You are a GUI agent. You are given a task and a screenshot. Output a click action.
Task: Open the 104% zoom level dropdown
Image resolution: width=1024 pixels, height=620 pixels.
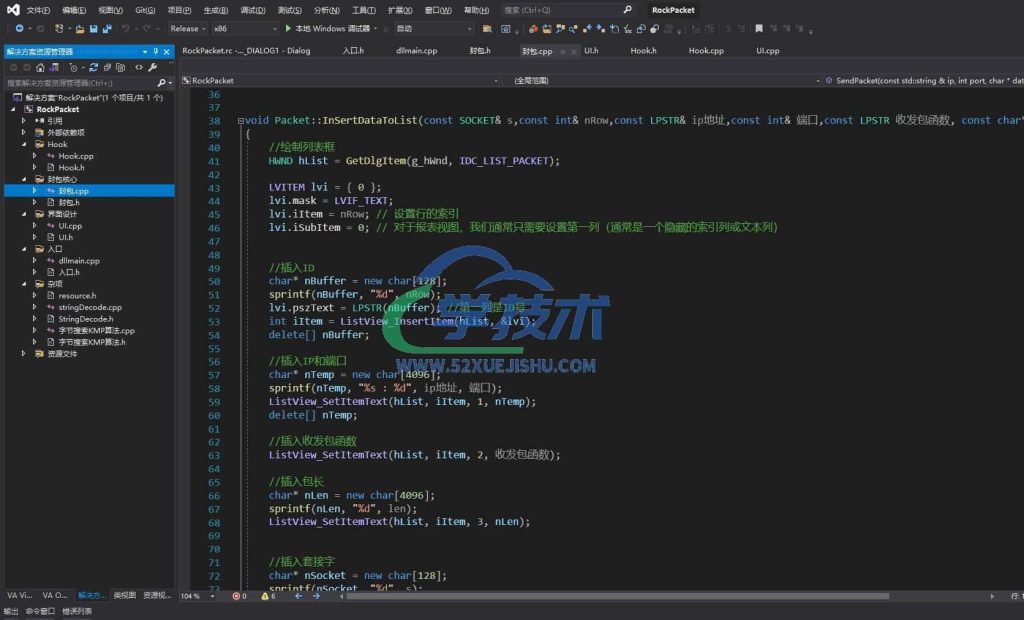coord(210,596)
